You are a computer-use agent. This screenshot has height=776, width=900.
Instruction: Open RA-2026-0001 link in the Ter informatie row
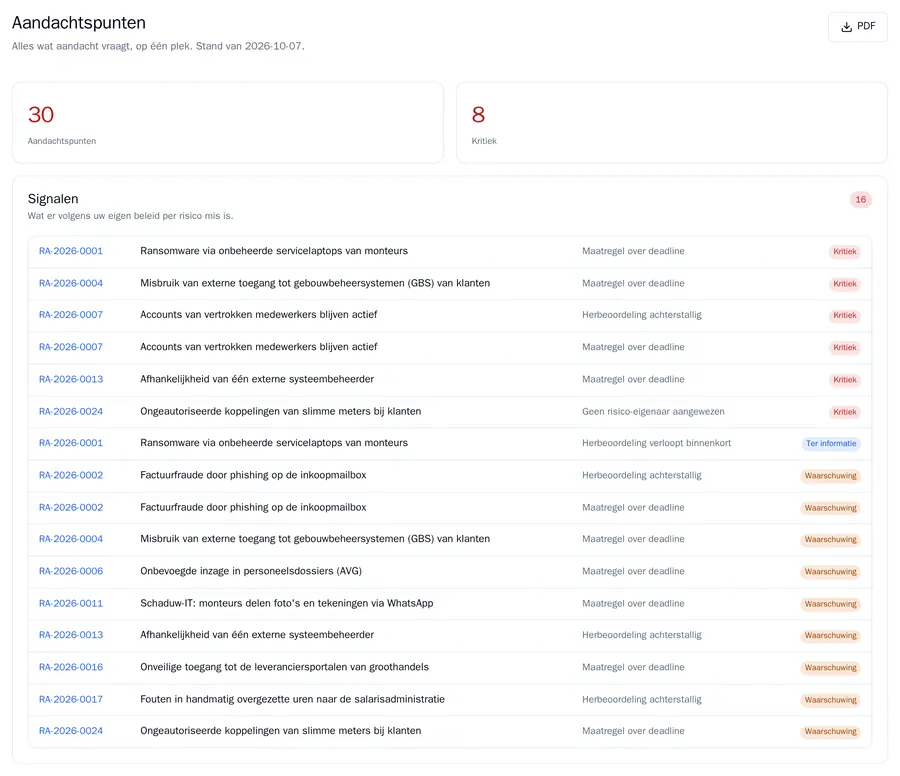click(x=71, y=443)
